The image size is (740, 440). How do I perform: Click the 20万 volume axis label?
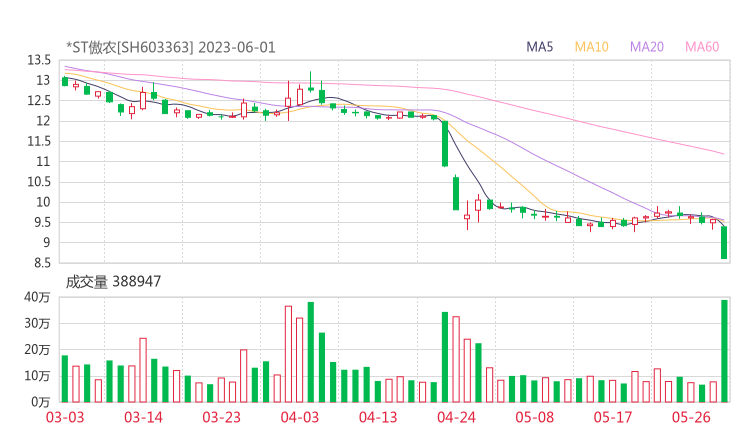coord(37,350)
